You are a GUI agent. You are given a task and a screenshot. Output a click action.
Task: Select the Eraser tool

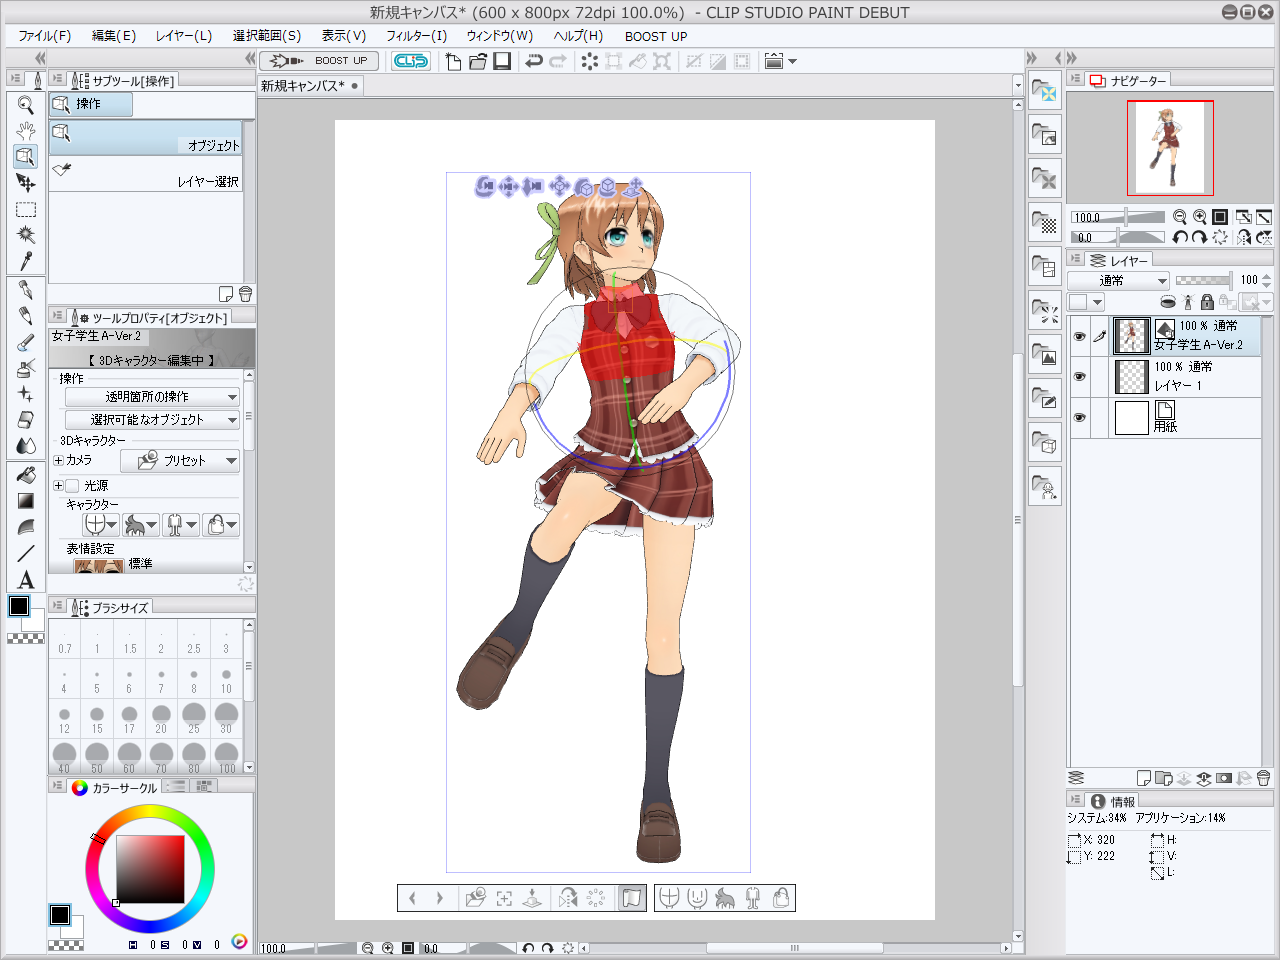pos(26,420)
